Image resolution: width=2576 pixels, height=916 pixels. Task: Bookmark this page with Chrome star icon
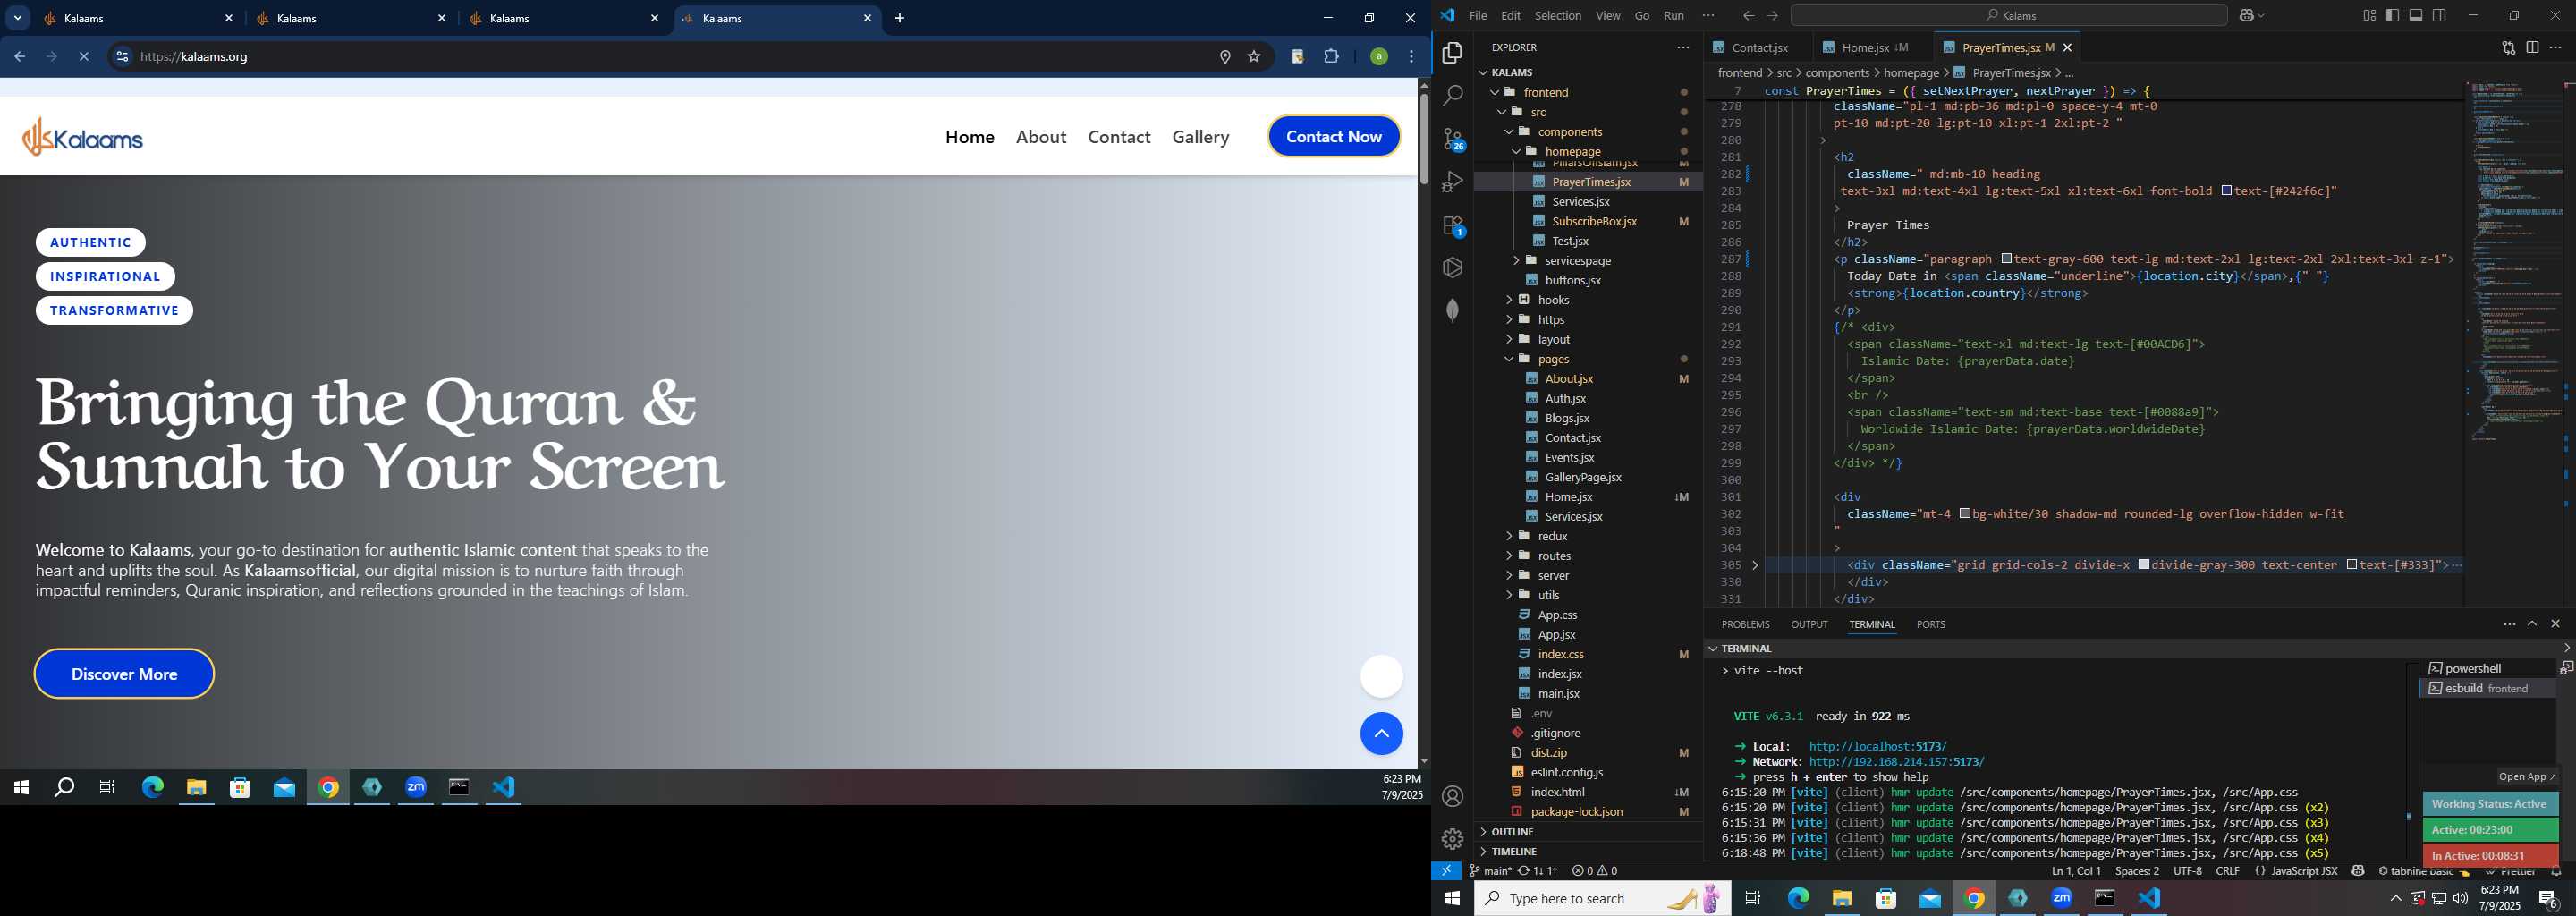click(x=1254, y=57)
